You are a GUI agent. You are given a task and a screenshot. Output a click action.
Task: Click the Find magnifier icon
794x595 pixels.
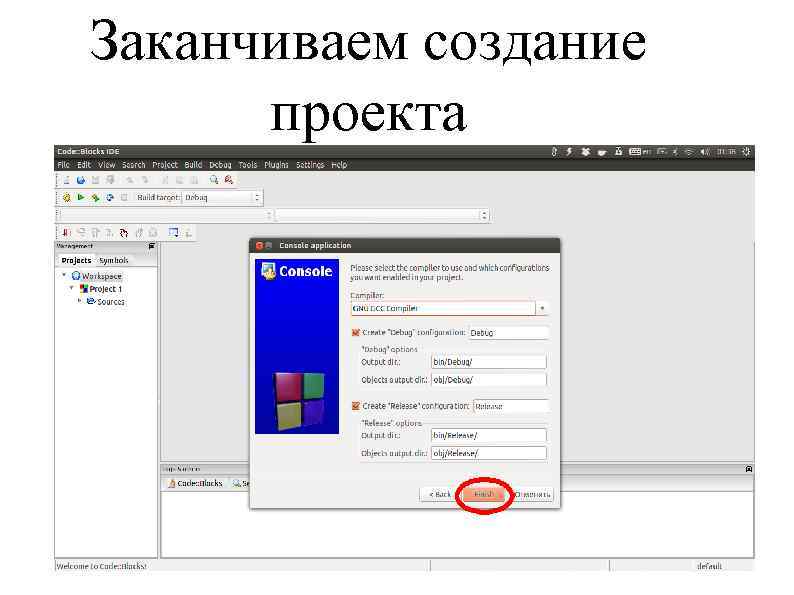(214, 180)
